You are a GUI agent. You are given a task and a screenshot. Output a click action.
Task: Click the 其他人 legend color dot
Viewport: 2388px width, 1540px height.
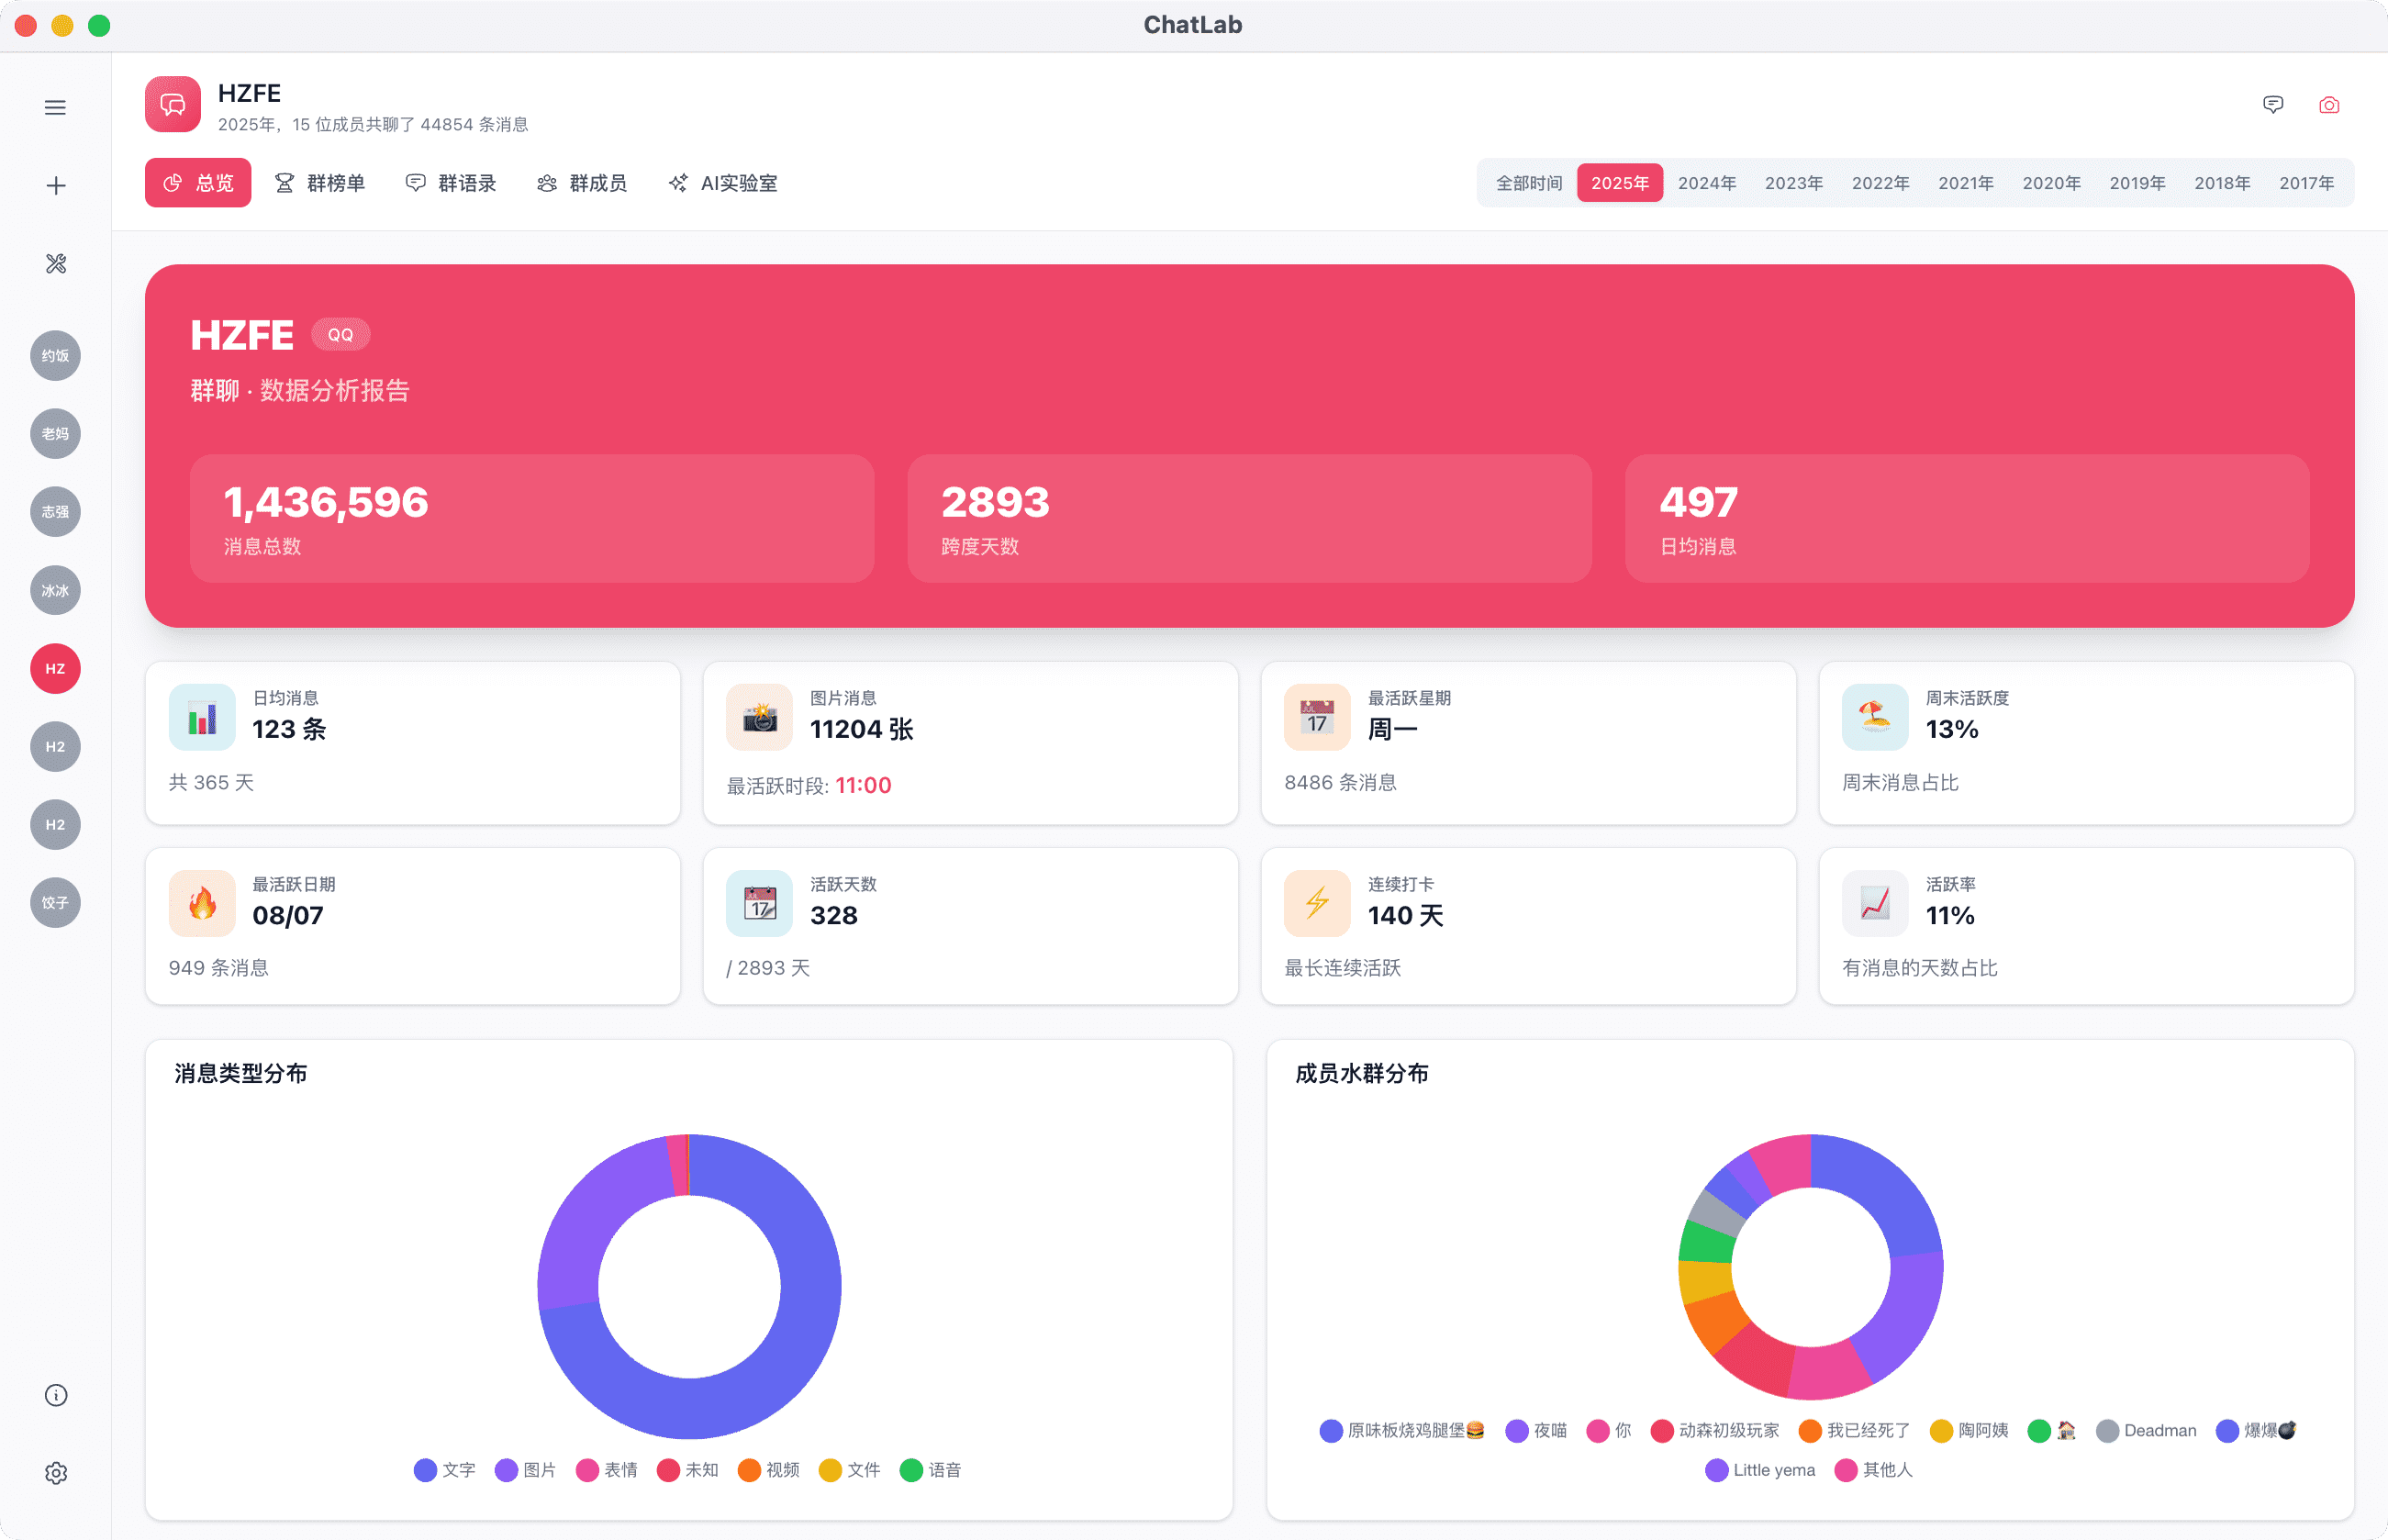1847,1470
